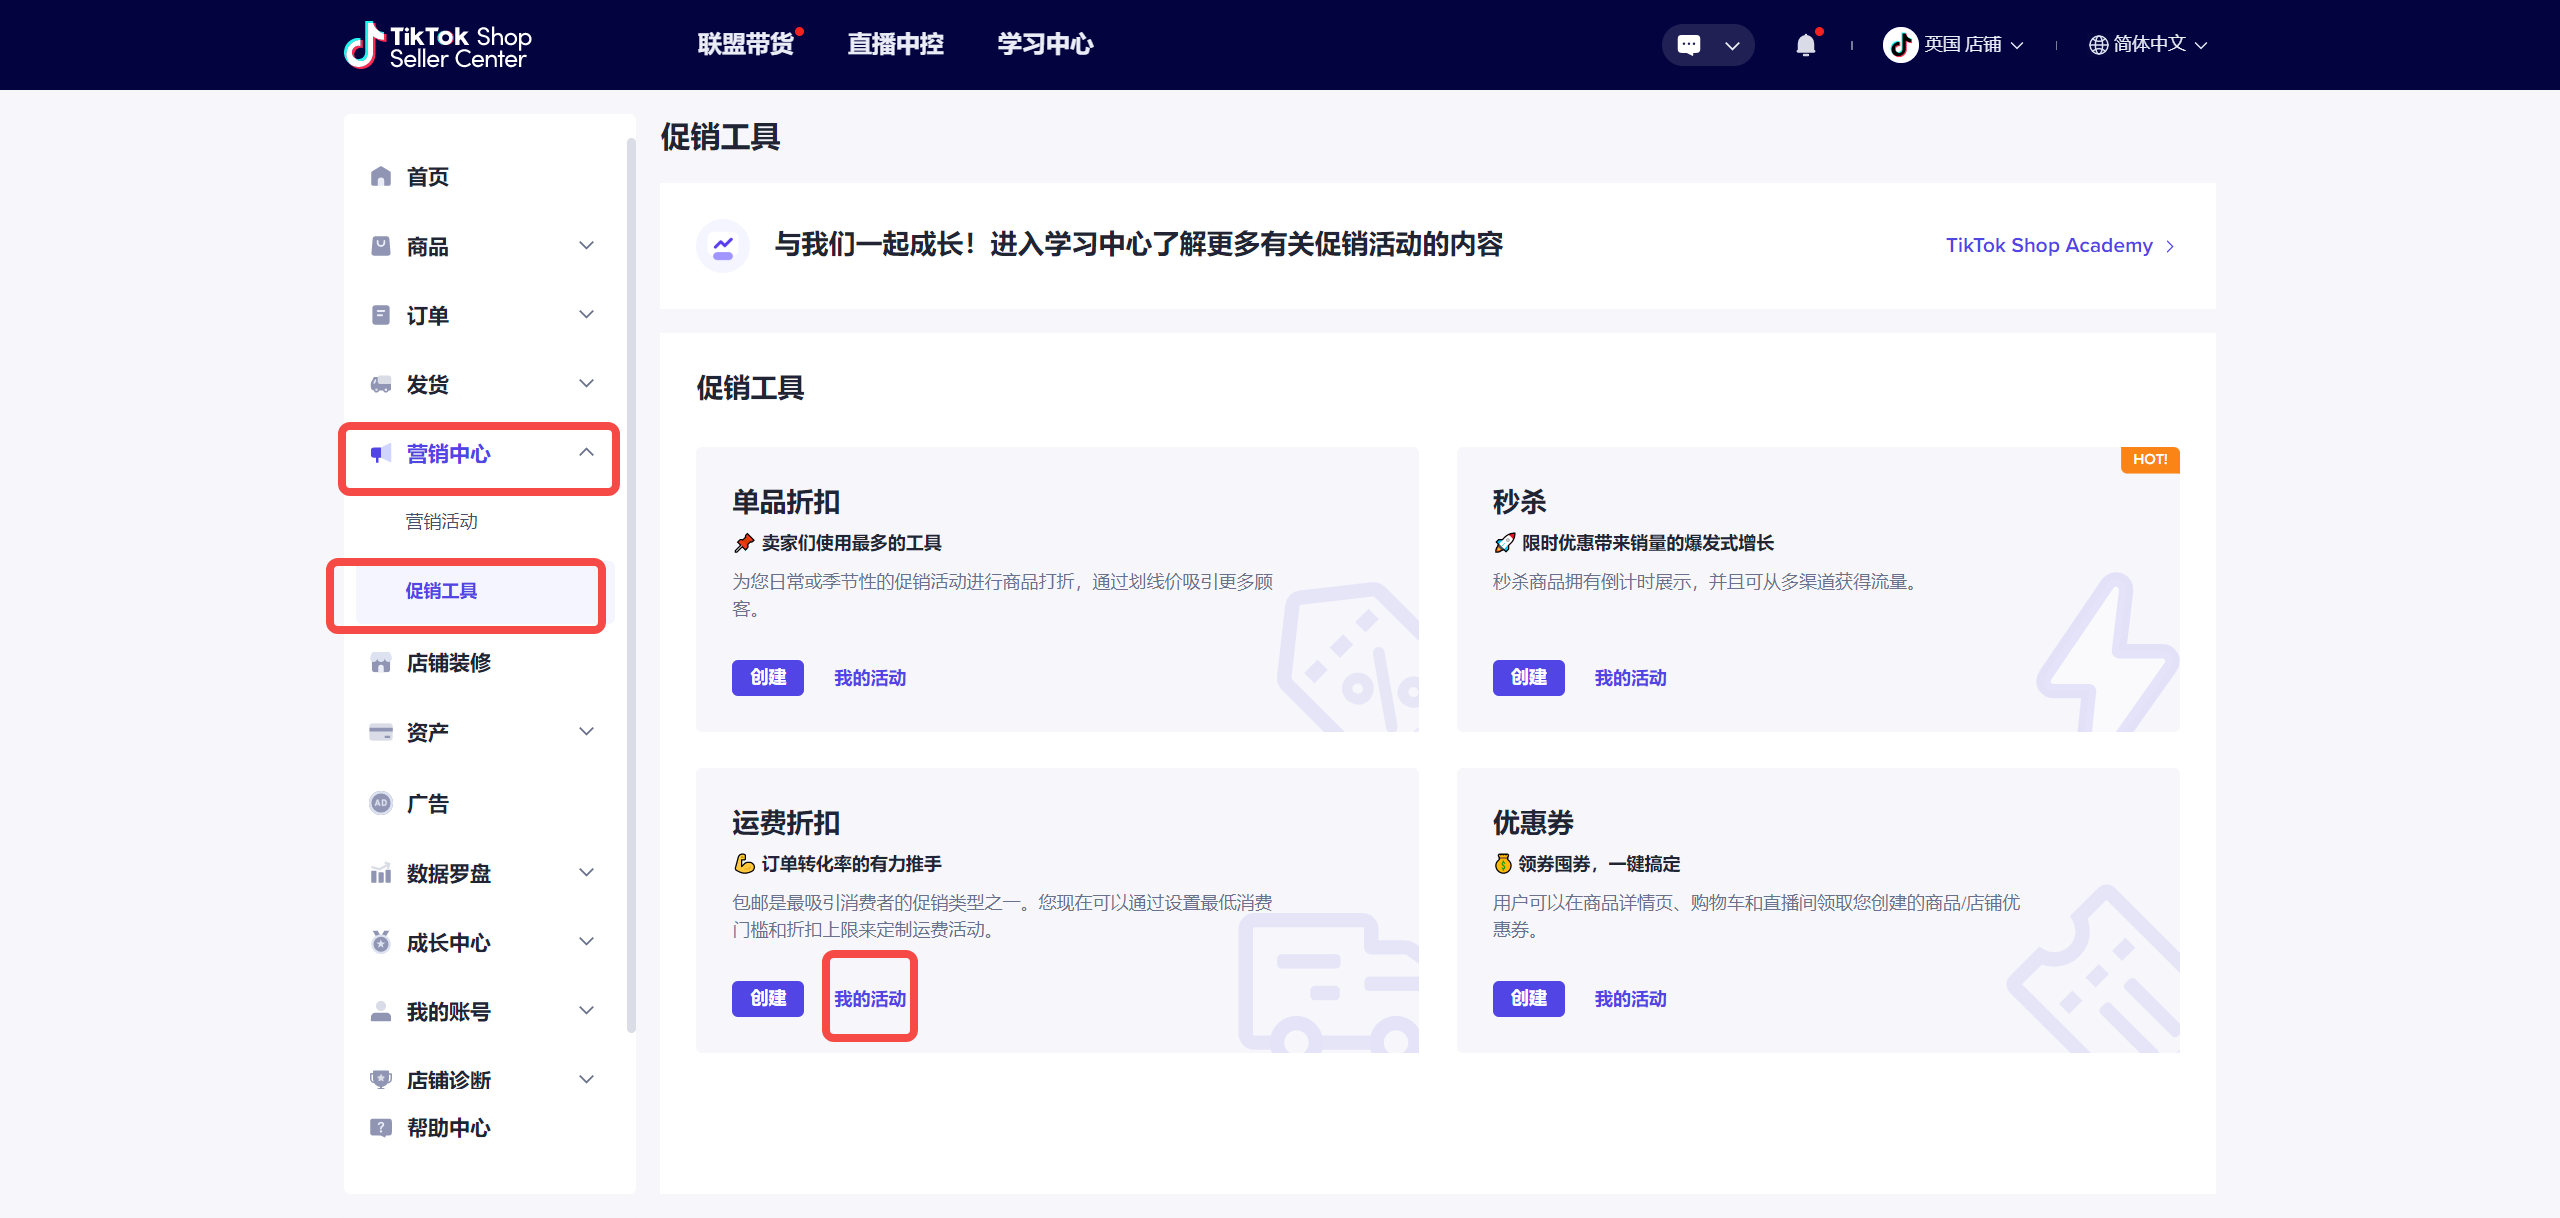Click the 帮助中心 question mark icon
The image size is (2560, 1218).
[381, 1128]
